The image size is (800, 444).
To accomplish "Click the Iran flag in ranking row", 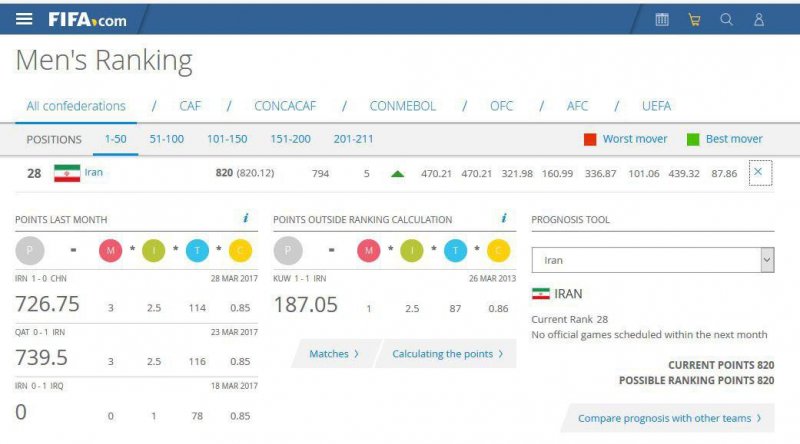I will point(67,173).
